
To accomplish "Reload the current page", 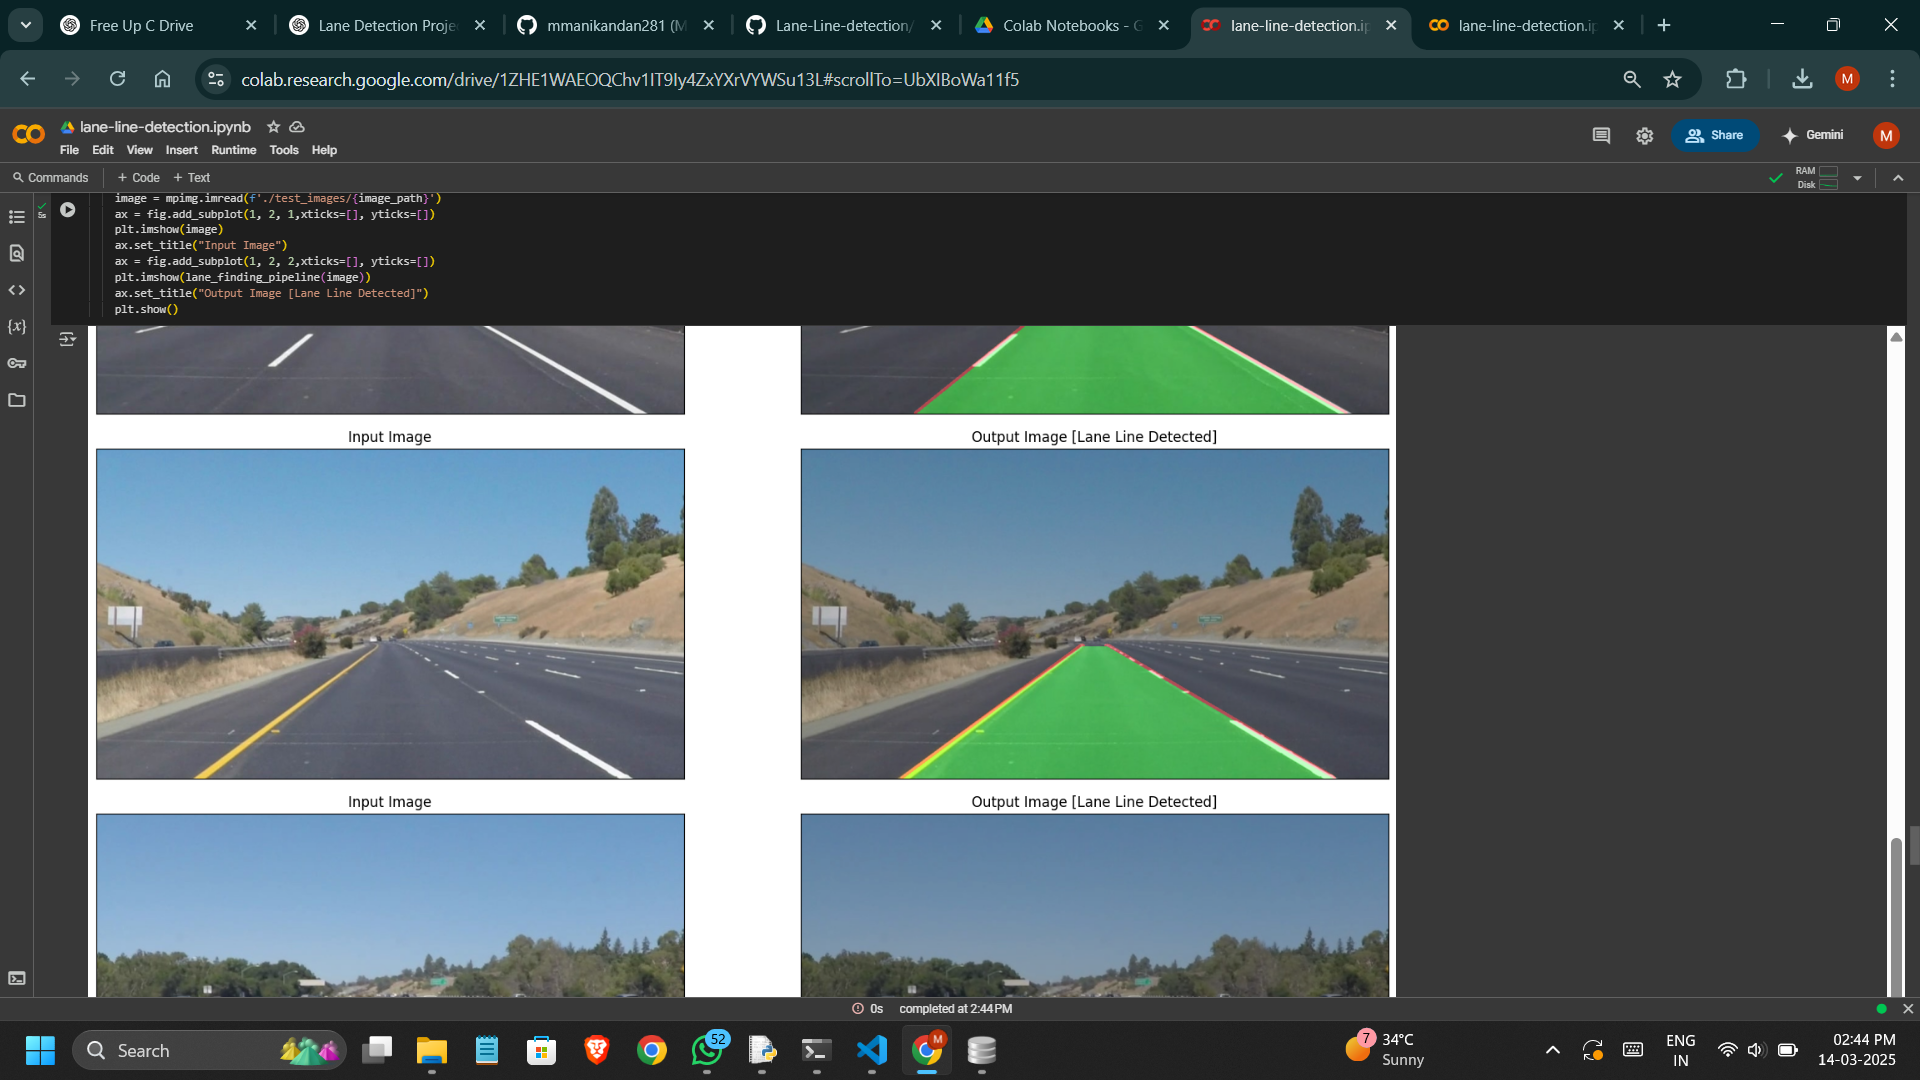I will click(117, 79).
